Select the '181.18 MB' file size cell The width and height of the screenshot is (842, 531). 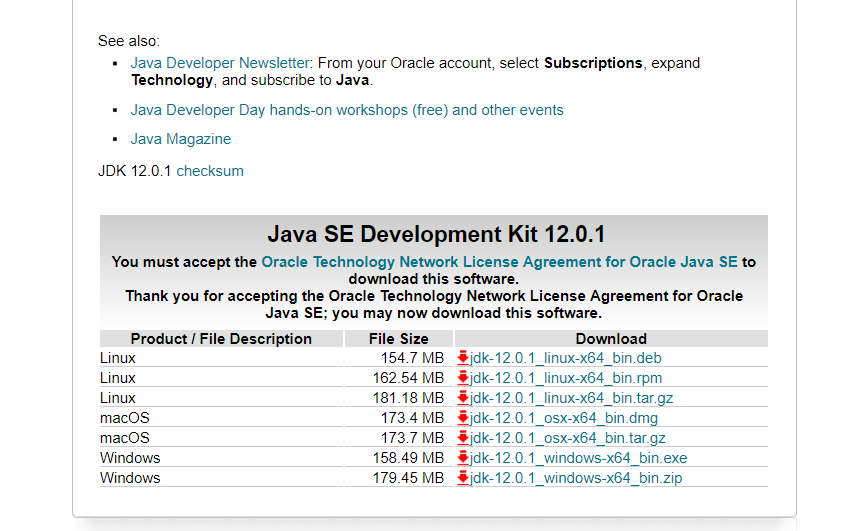(408, 398)
